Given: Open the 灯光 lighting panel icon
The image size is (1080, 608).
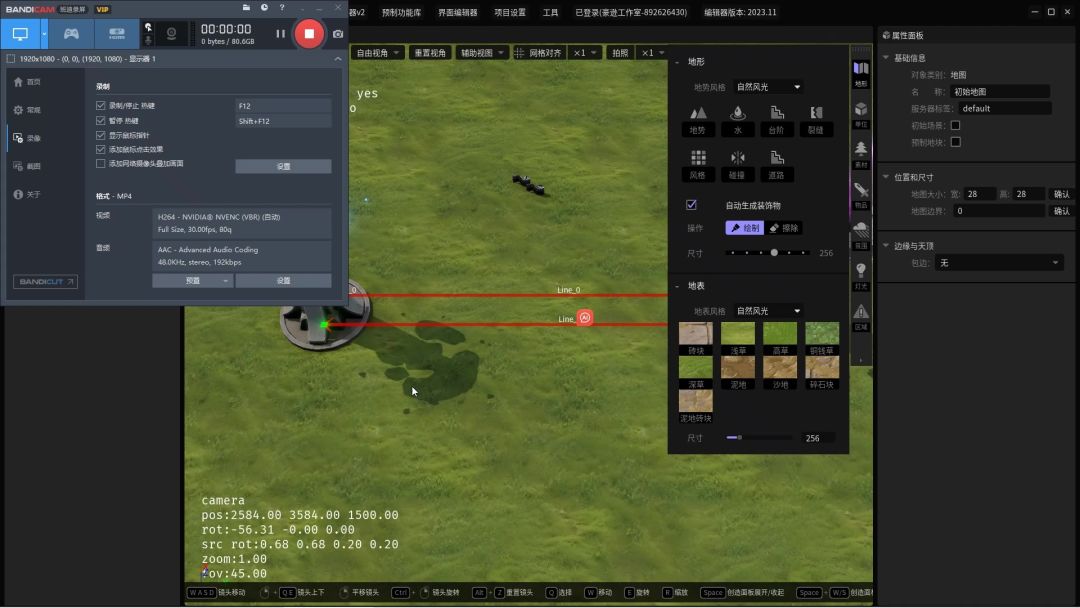Looking at the screenshot, I should [x=861, y=274].
